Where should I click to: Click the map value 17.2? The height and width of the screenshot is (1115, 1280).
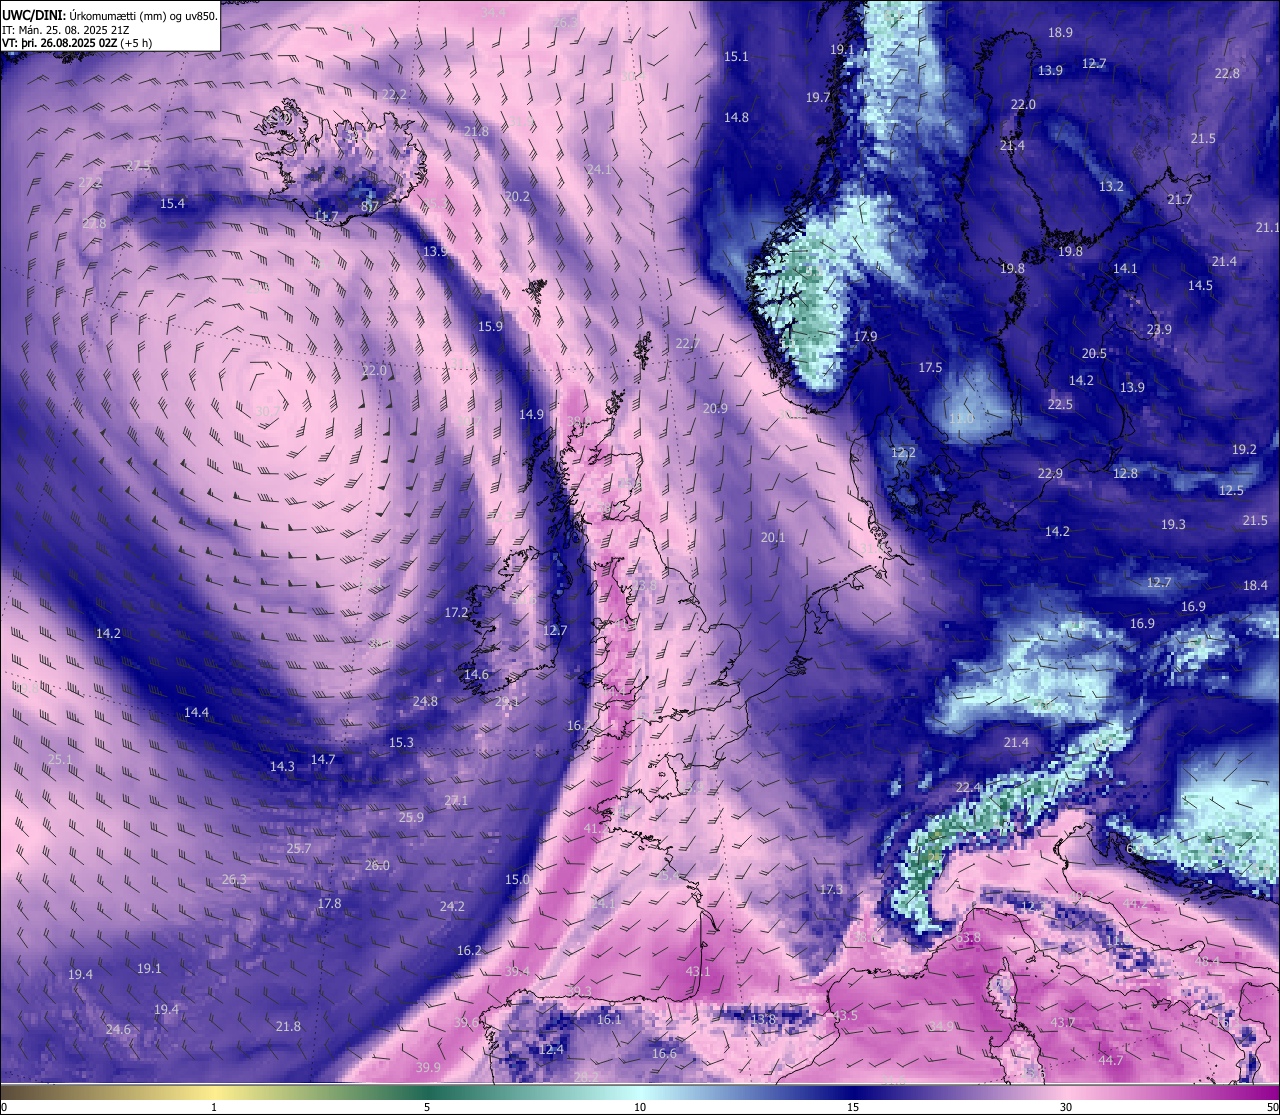456,613
